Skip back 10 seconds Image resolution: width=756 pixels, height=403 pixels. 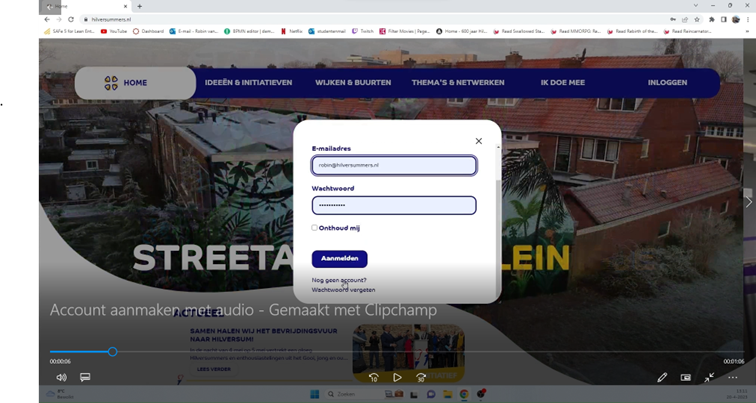point(373,377)
